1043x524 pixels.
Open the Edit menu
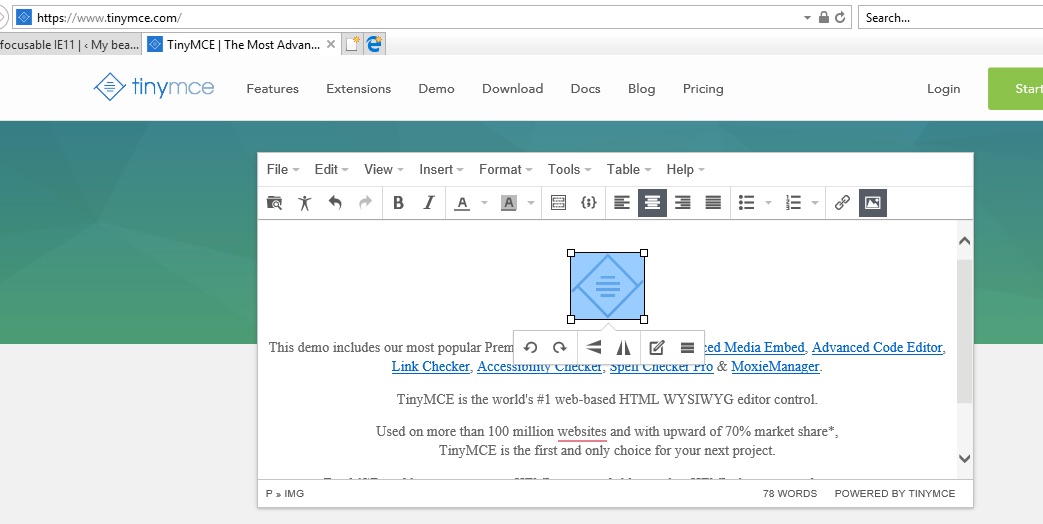click(331, 170)
